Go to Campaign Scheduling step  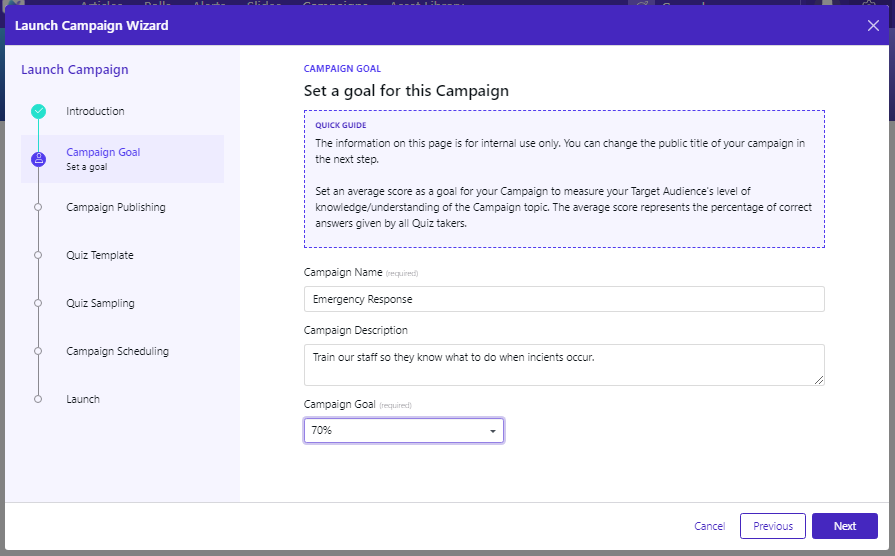[118, 351]
